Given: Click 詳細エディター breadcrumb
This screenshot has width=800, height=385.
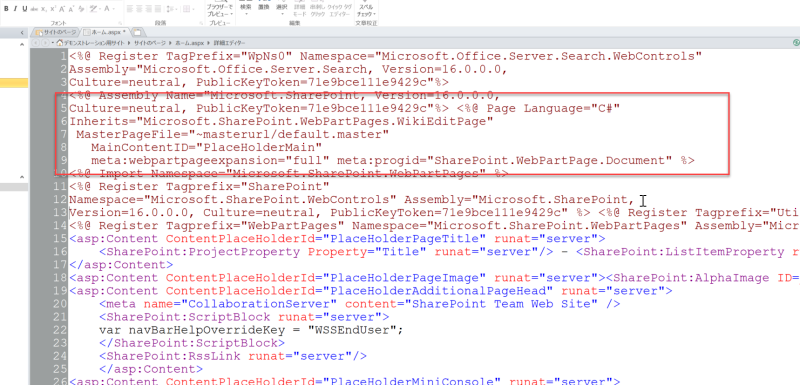Looking at the screenshot, I should pyautogui.click(x=229, y=43).
